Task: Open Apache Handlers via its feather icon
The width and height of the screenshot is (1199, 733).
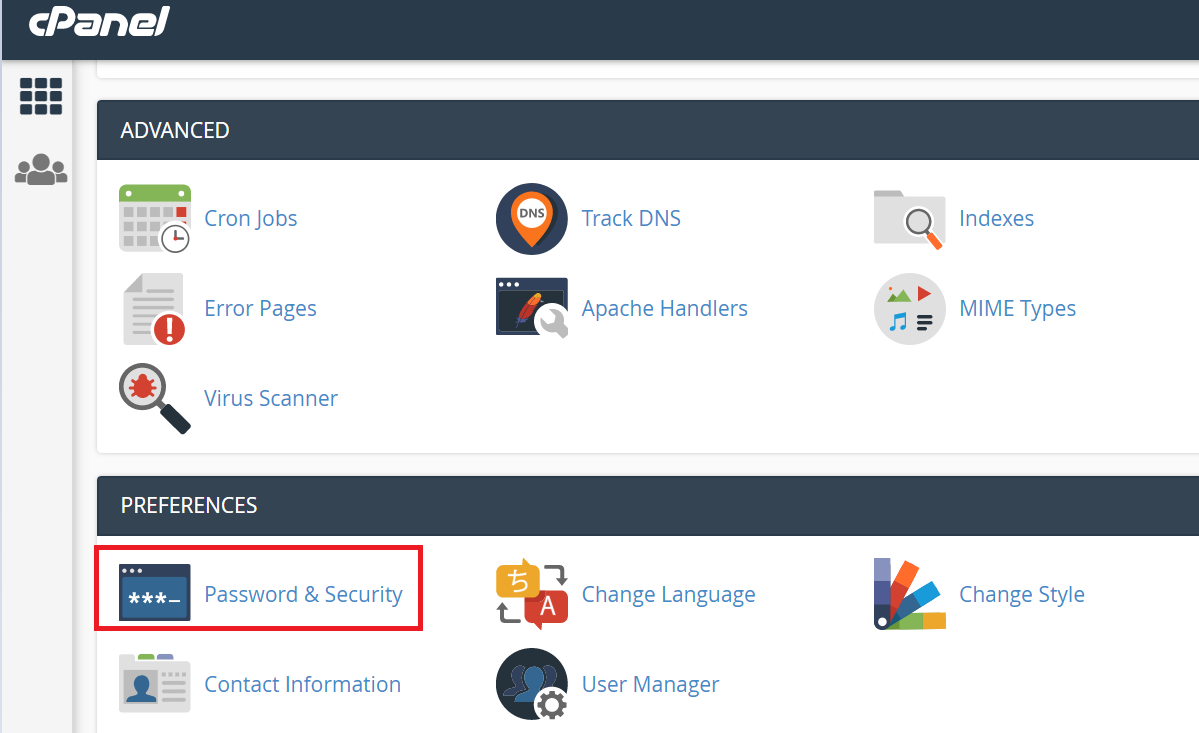Action: (531, 308)
